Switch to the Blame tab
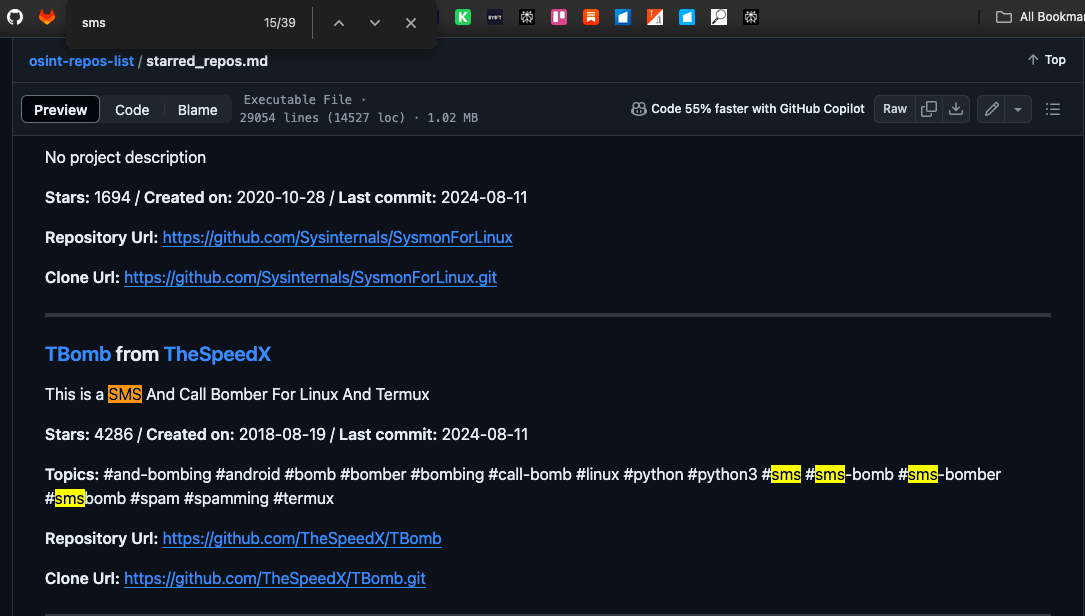1085x616 pixels. 197,109
